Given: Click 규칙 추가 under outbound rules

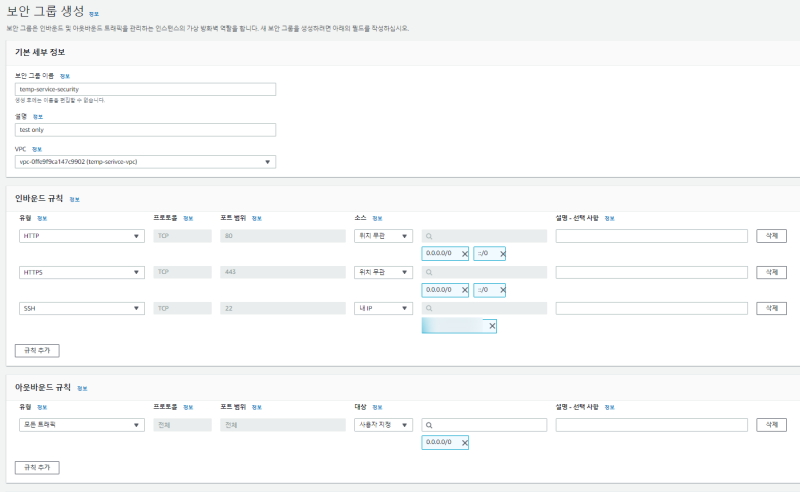Looking at the screenshot, I should (x=38, y=467).
